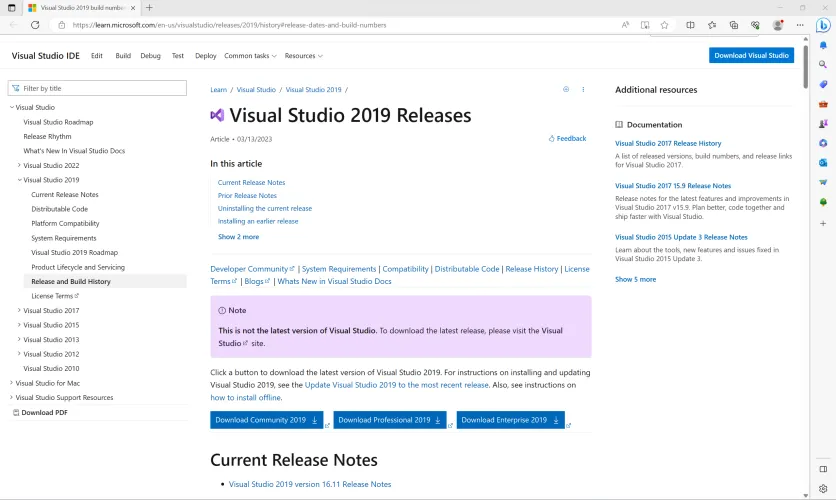Open the Resources dropdown in header
836x500 pixels.
click(x=303, y=56)
